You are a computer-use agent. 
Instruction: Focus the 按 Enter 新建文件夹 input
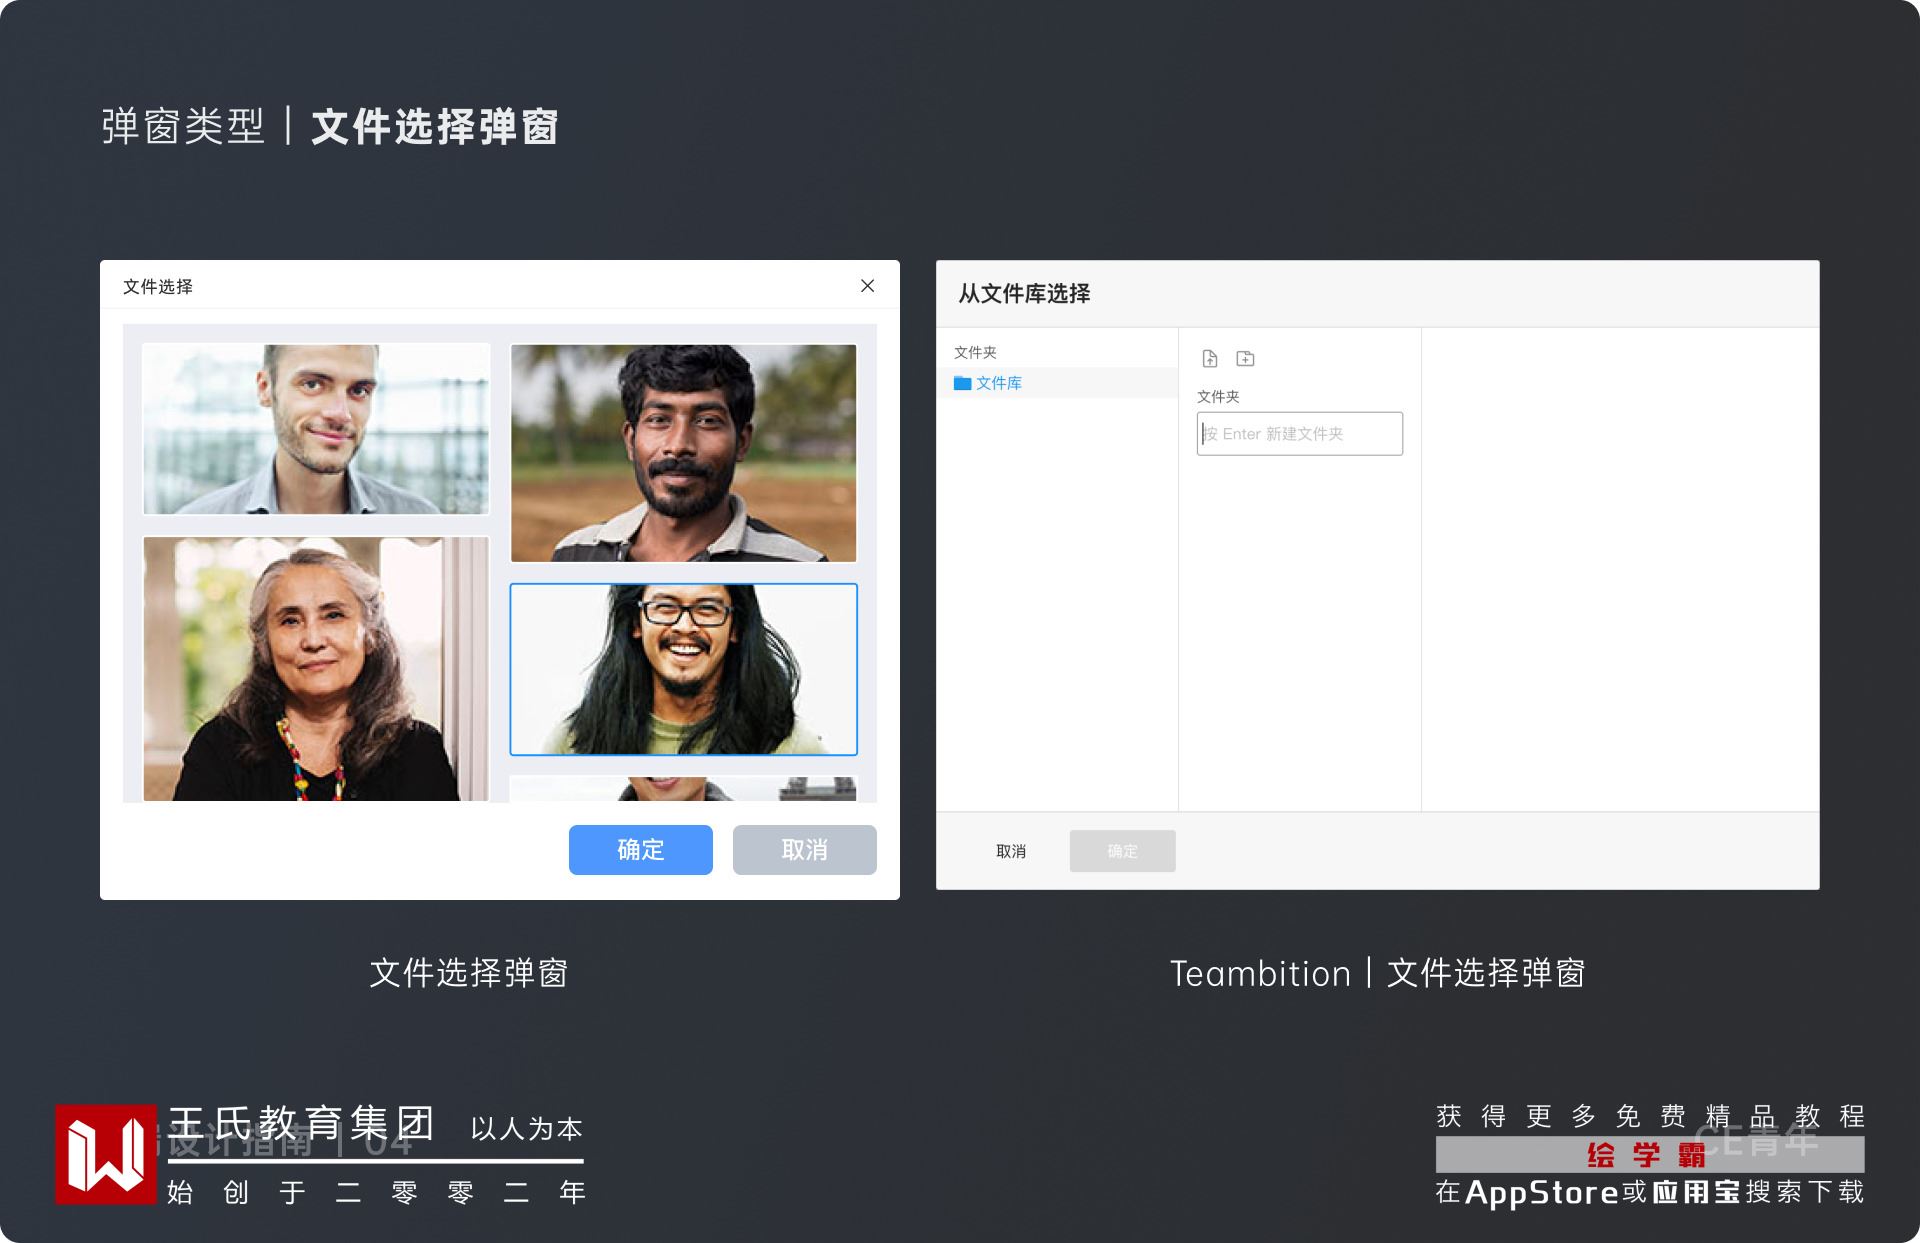[1299, 434]
